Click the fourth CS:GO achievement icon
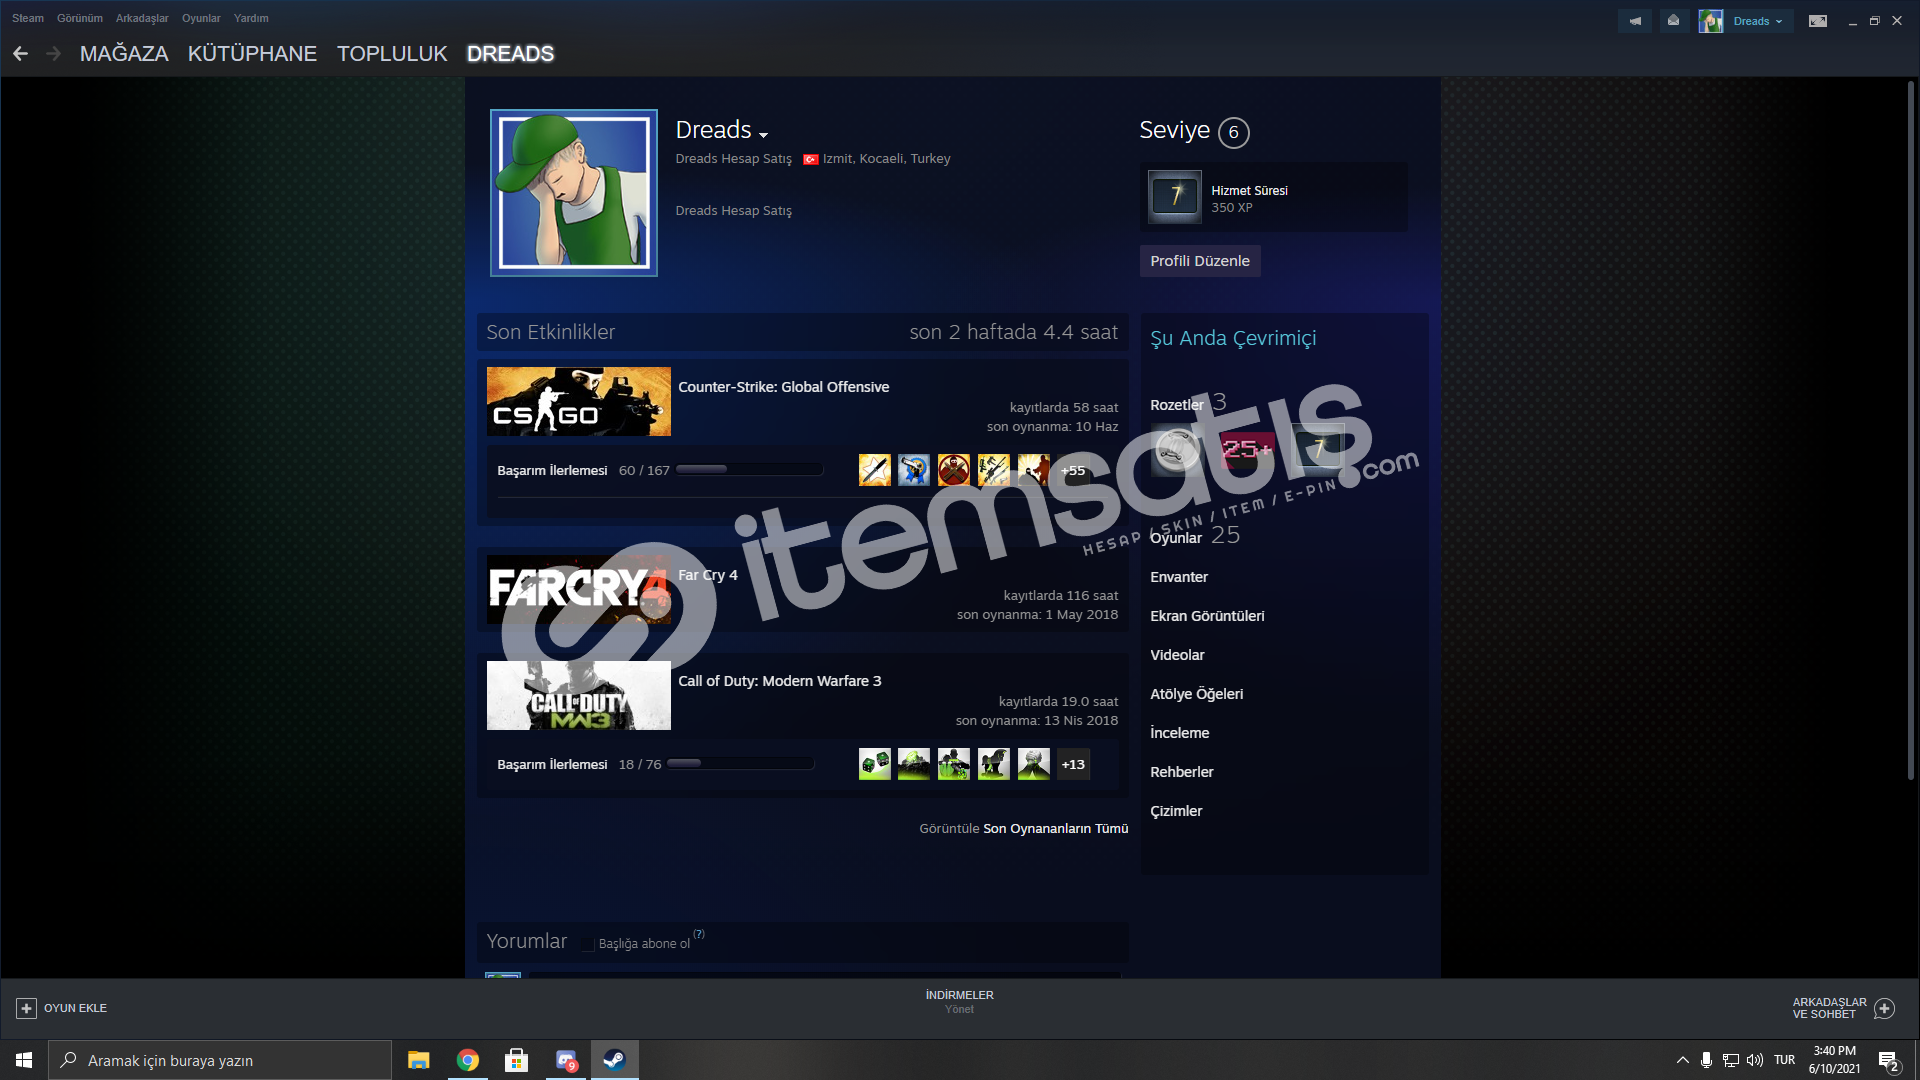1920x1080 pixels. (994, 470)
